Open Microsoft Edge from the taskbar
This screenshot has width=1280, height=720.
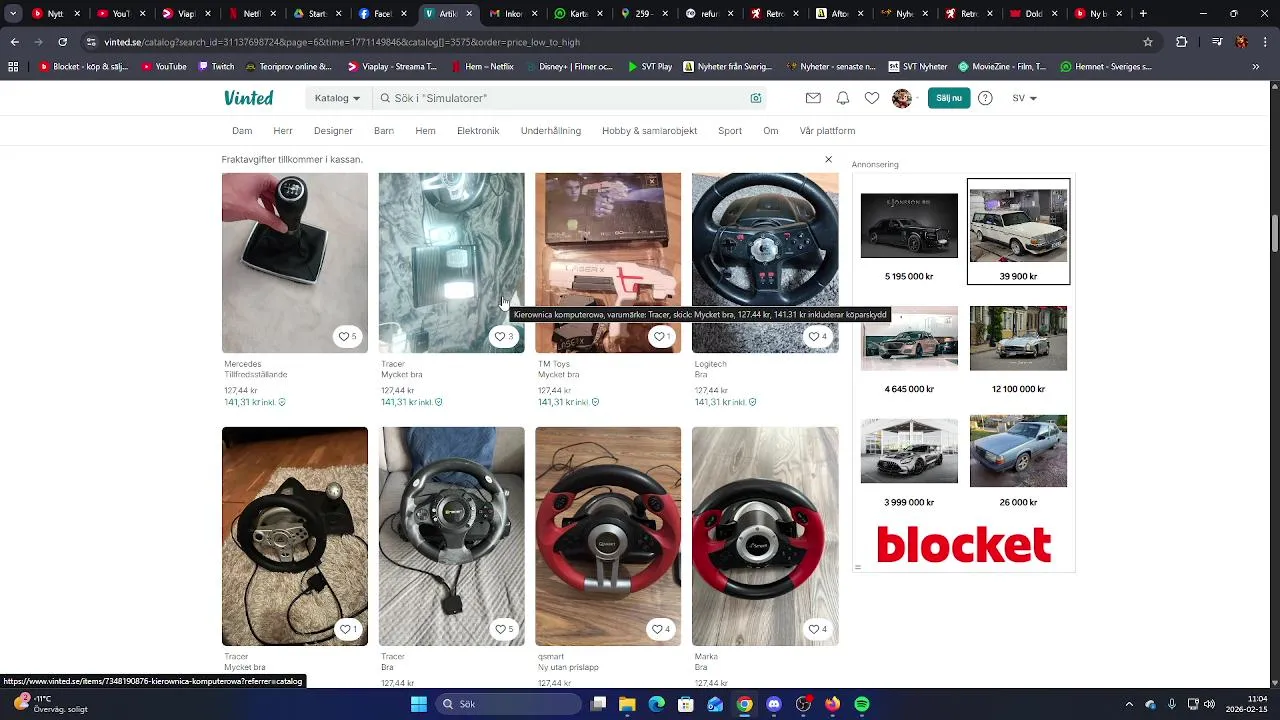(657, 704)
